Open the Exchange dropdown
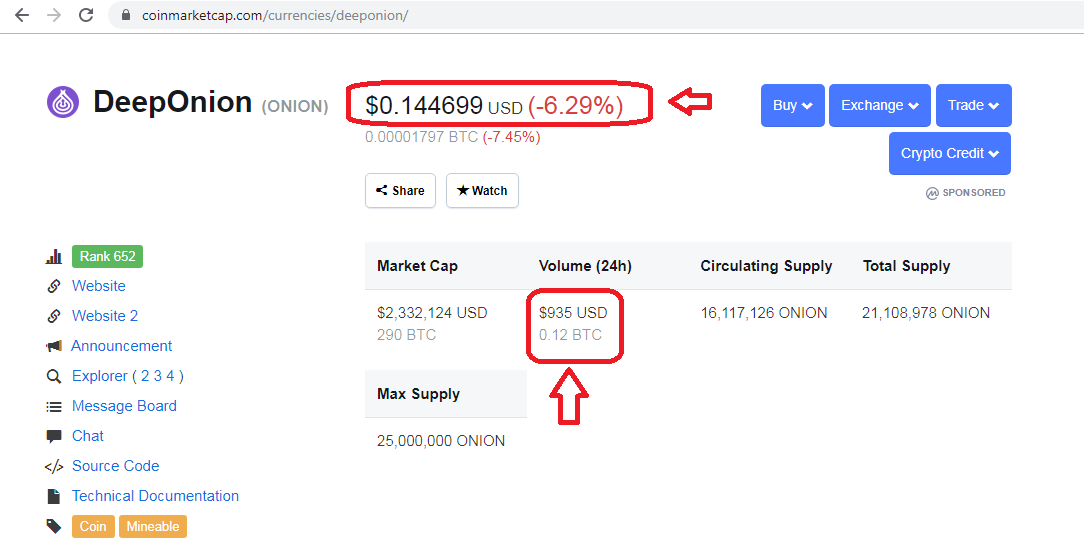This screenshot has width=1084, height=555. tap(879, 105)
